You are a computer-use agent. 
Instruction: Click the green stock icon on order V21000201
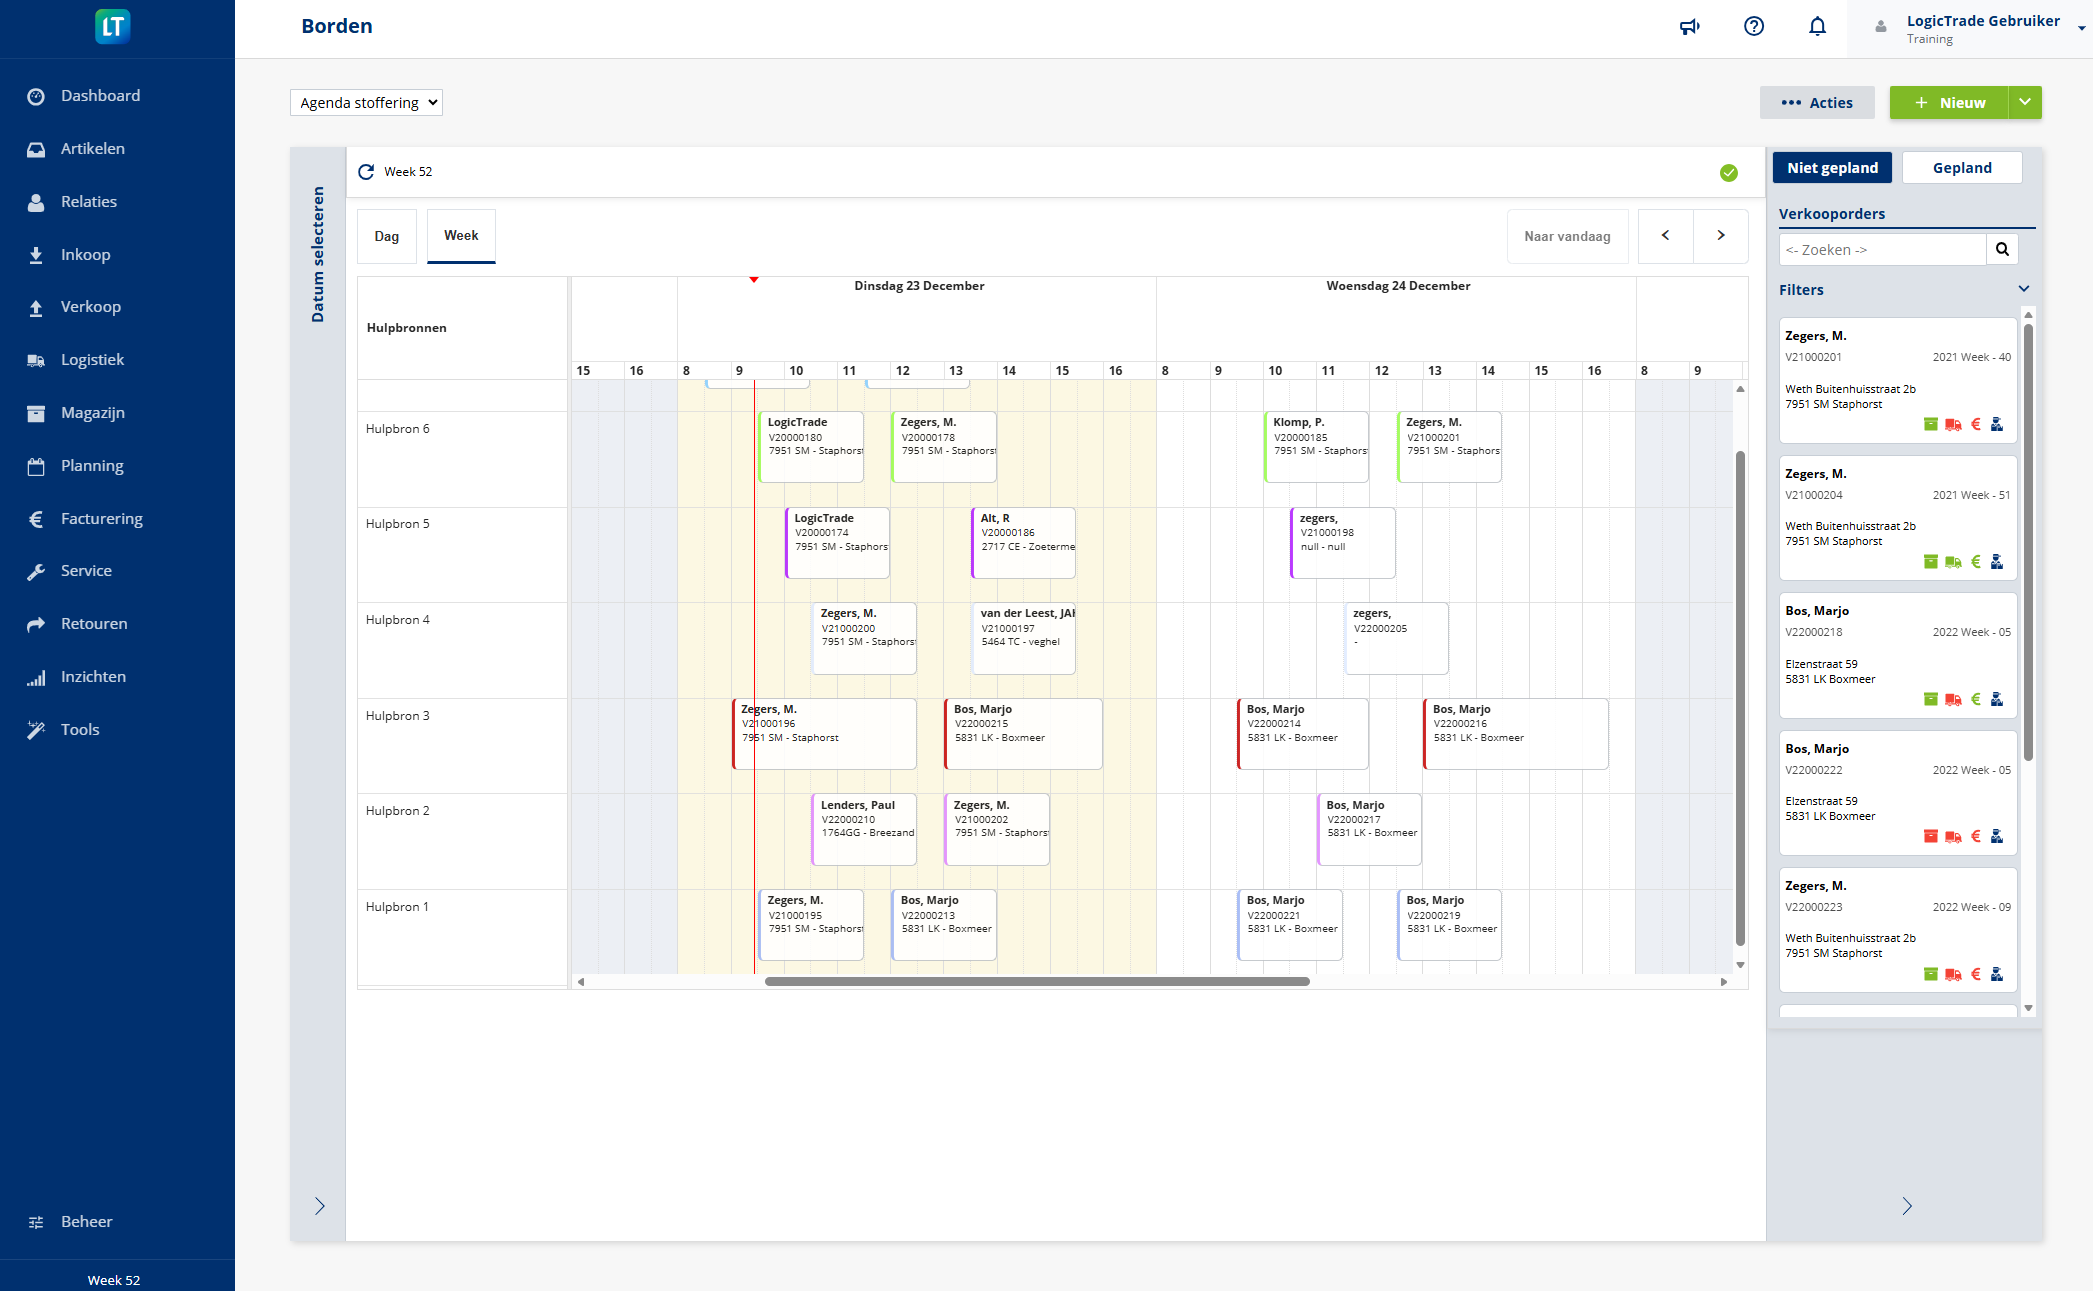1930,424
